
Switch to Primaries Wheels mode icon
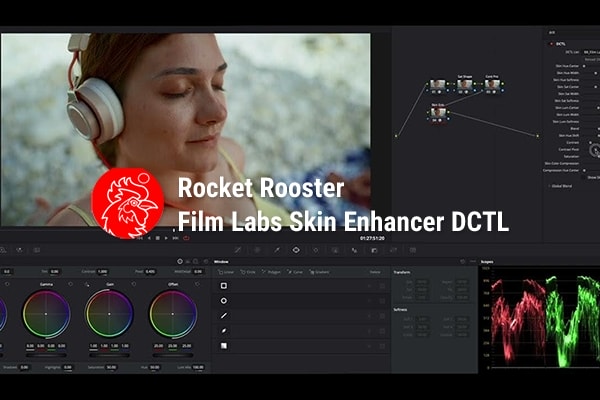coord(180,261)
